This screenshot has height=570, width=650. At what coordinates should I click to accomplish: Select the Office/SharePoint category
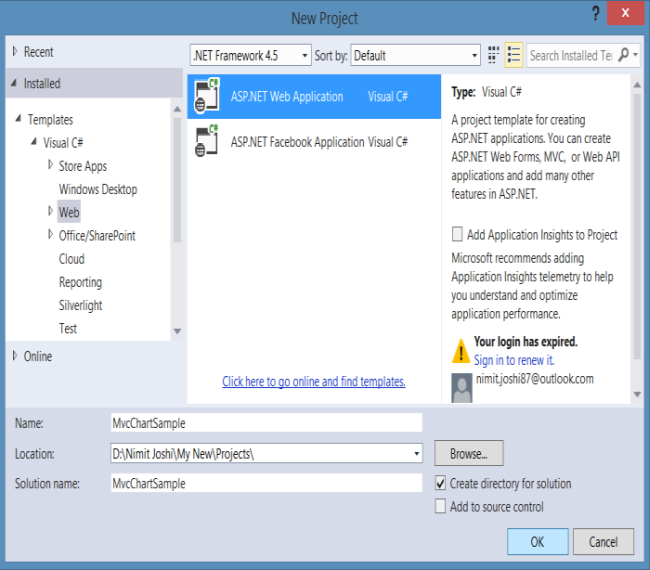click(97, 236)
